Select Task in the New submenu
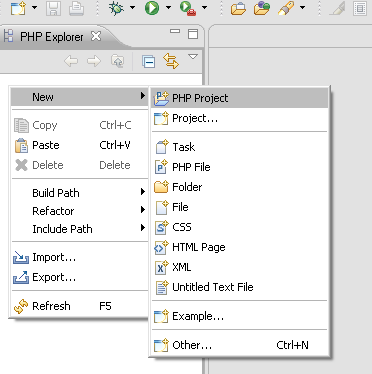This screenshot has width=372, height=374. pyautogui.click(x=239, y=147)
